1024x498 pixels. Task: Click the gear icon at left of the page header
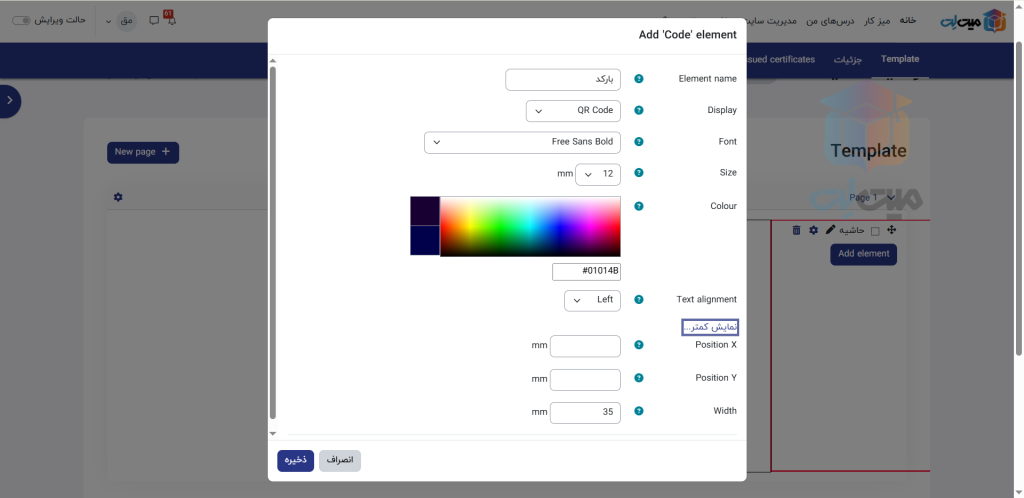coord(118,197)
